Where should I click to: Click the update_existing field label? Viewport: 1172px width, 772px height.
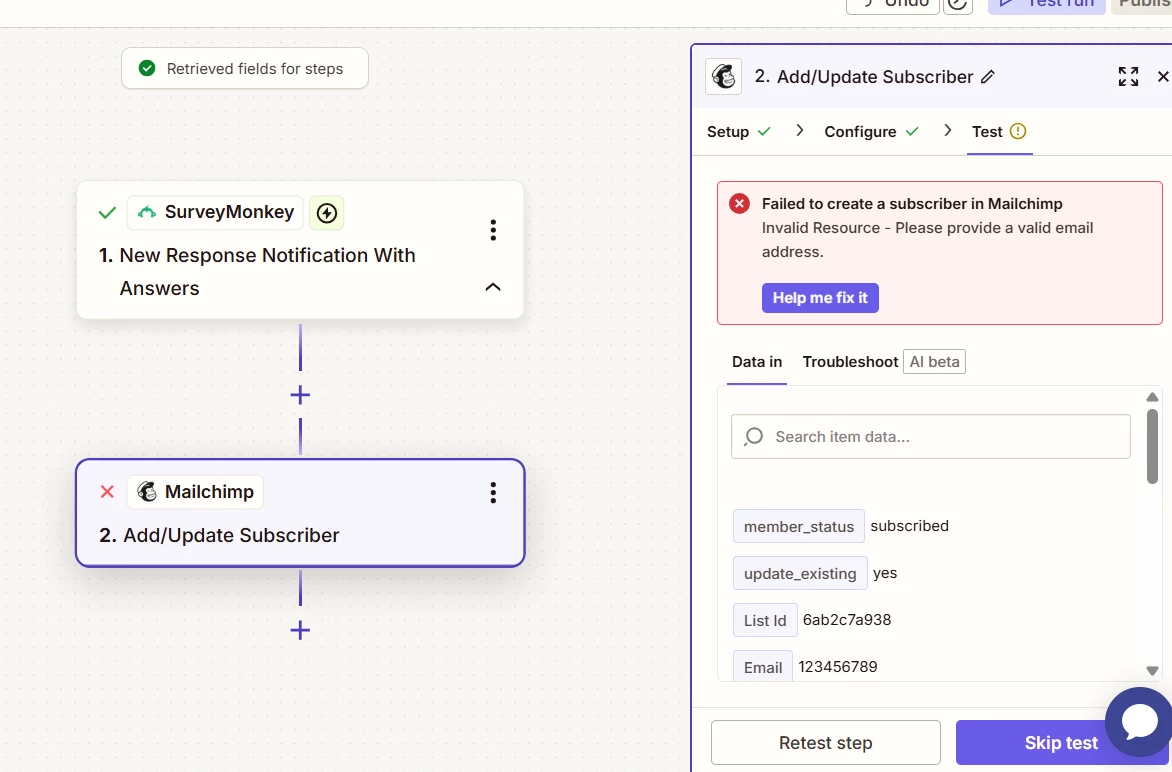[x=800, y=573]
